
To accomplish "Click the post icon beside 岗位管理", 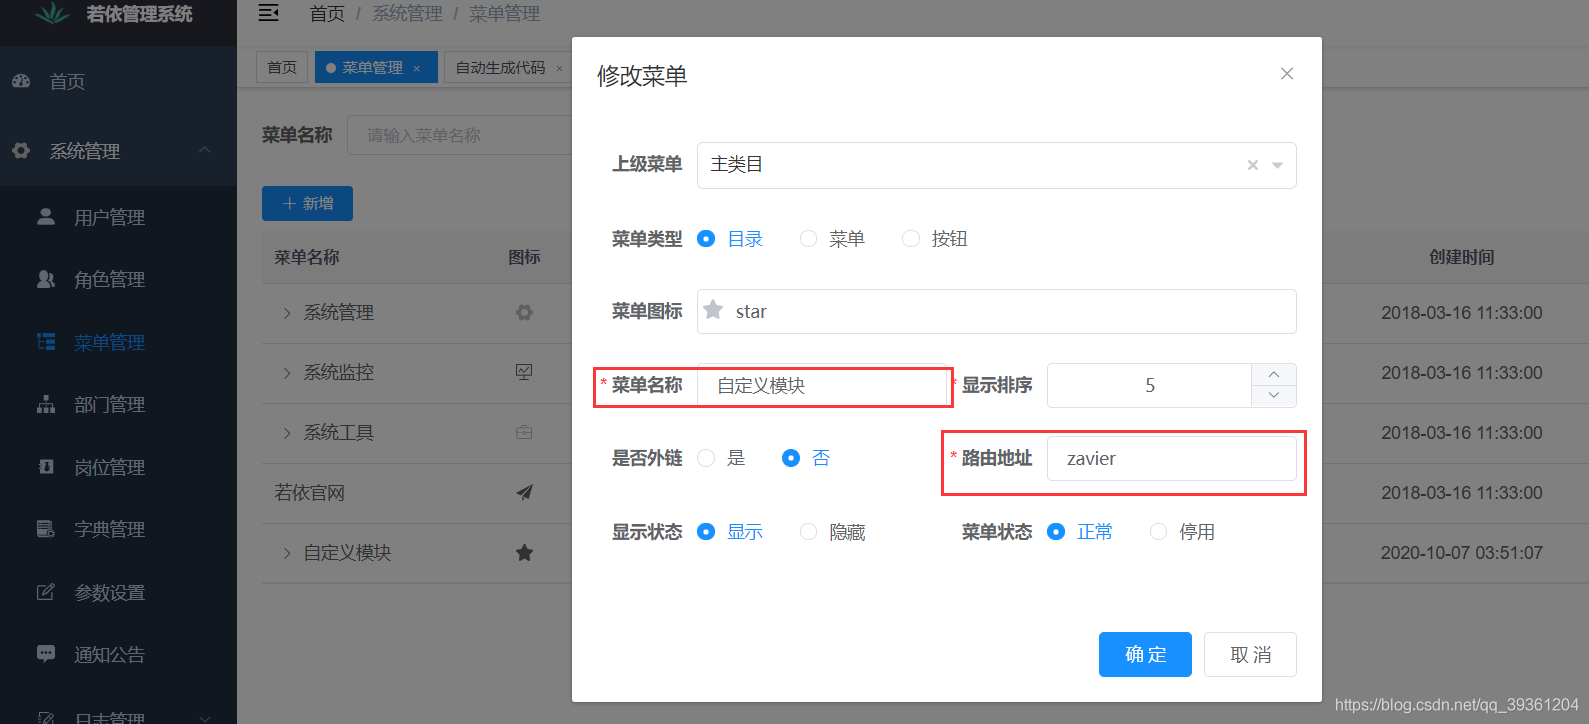I will [x=46, y=466].
